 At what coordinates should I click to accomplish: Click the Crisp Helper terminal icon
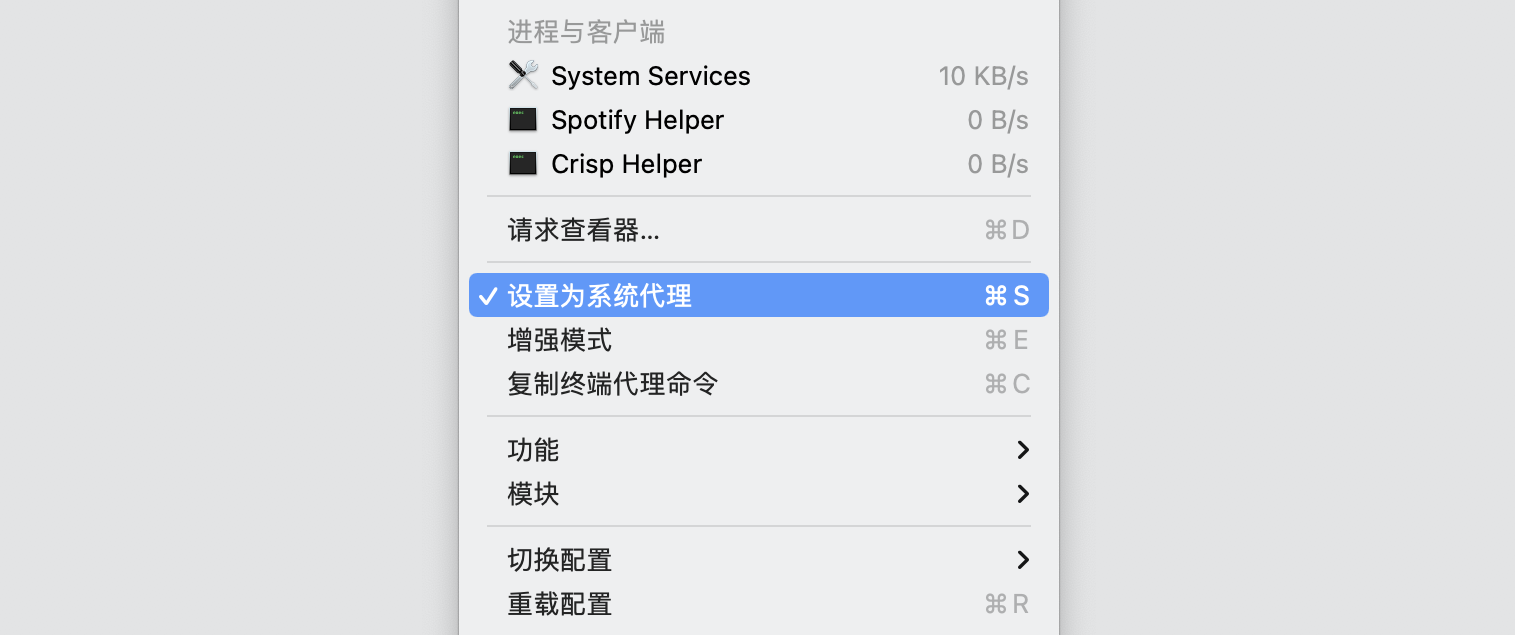[523, 164]
